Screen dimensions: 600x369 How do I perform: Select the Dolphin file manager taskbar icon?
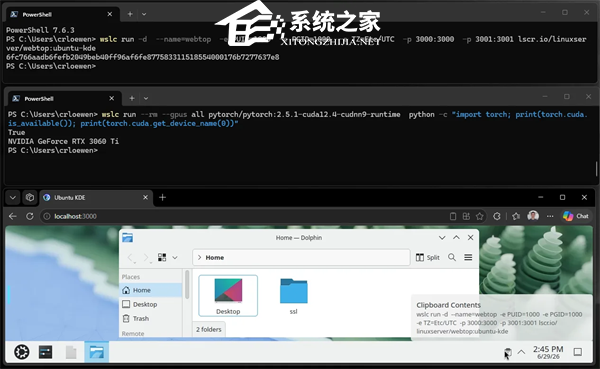(x=96, y=352)
